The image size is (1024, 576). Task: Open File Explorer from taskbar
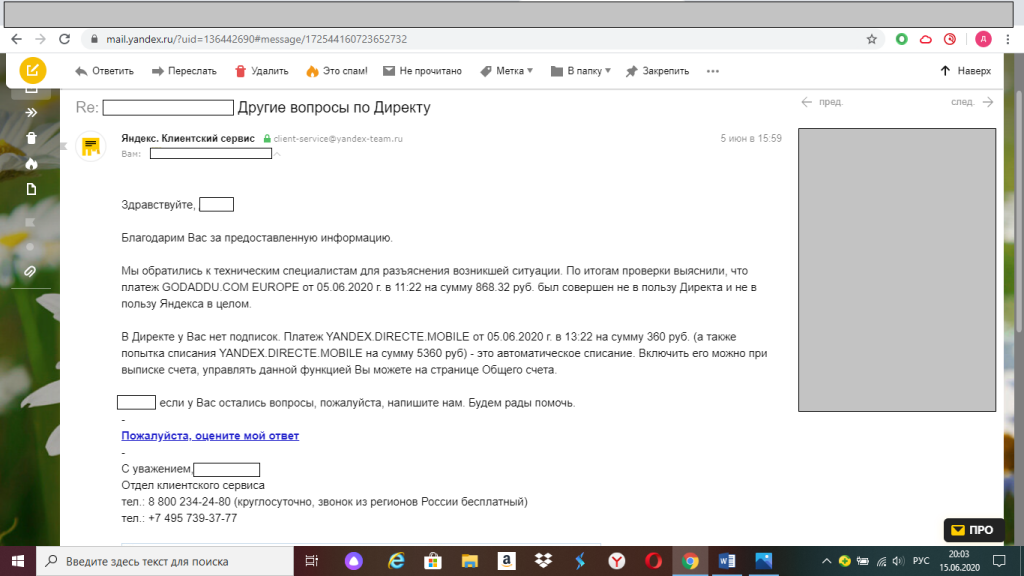pos(470,561)
